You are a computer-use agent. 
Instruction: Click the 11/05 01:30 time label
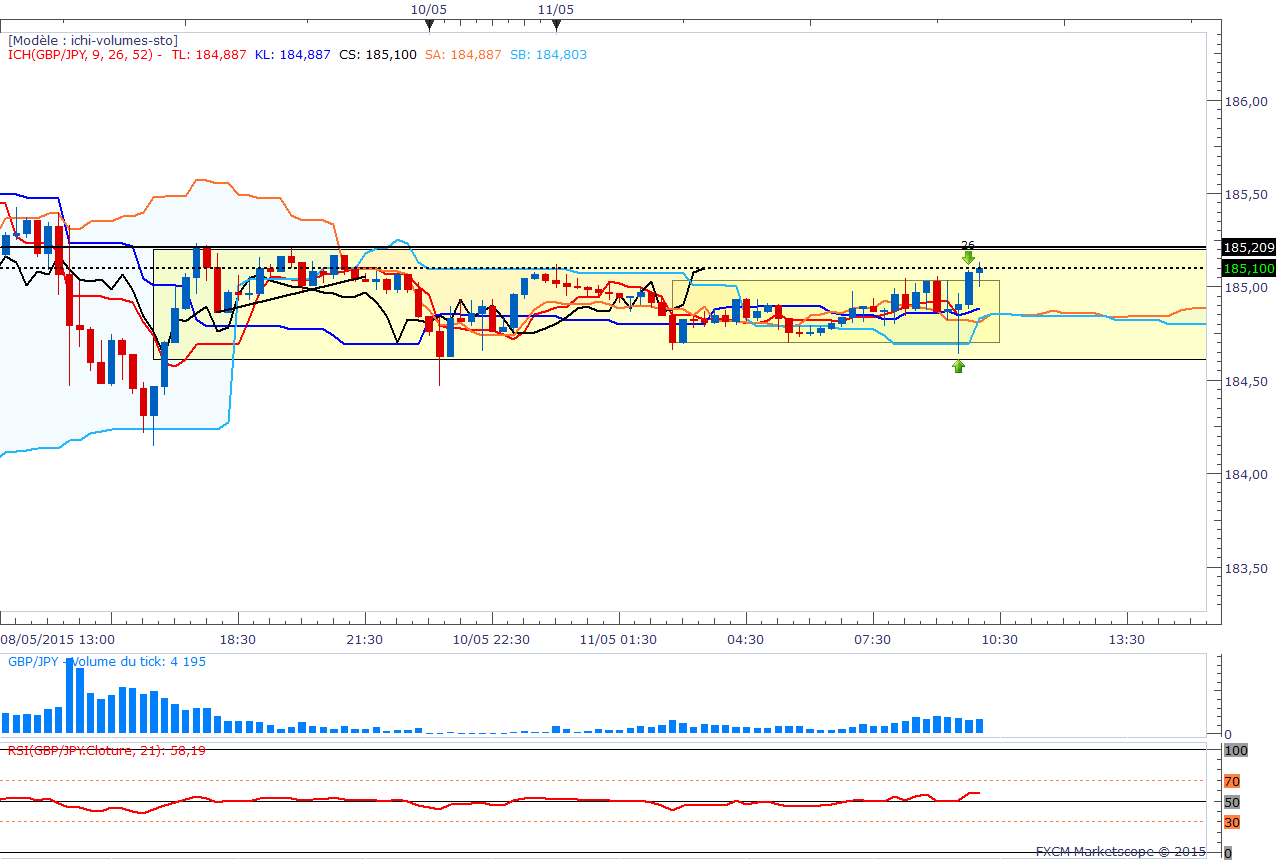click(618, 640)
